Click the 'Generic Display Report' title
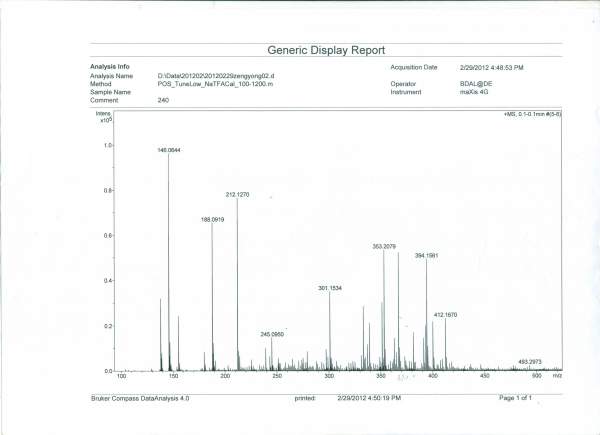The width and height of the screenshot is (600, 435). (326, 50)
